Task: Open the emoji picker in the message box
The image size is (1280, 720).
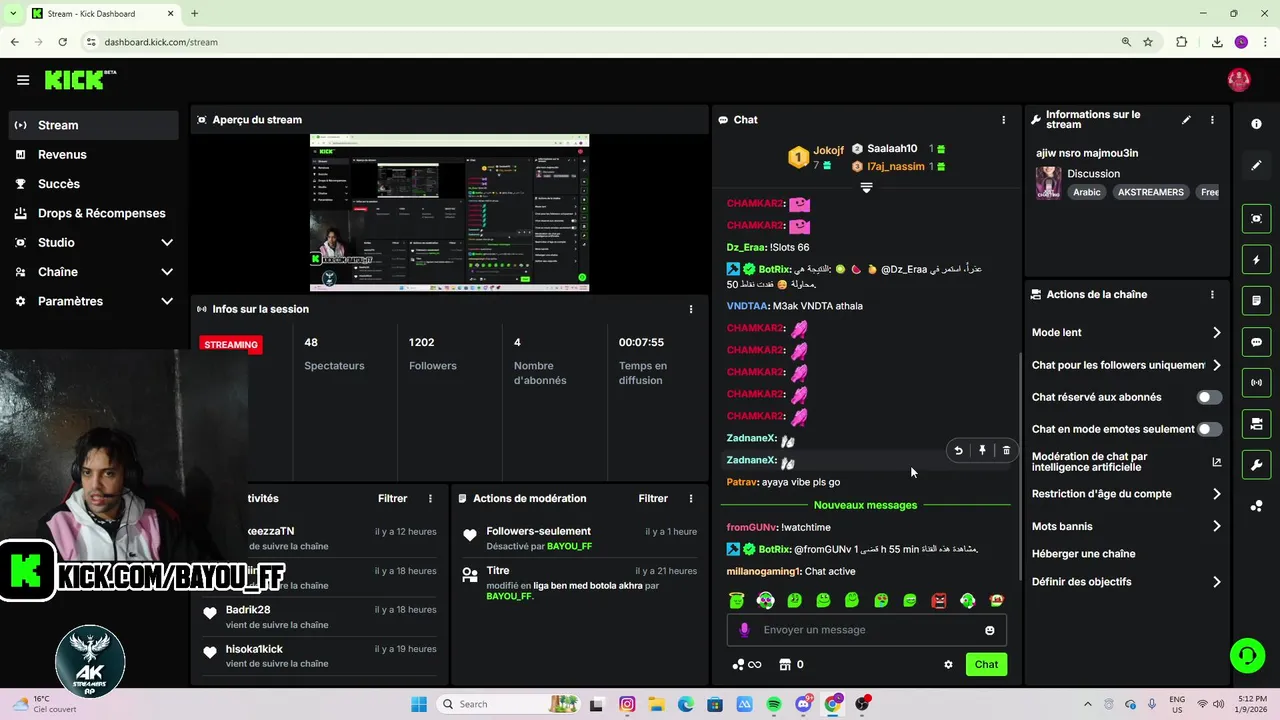Action: (990, 630)
